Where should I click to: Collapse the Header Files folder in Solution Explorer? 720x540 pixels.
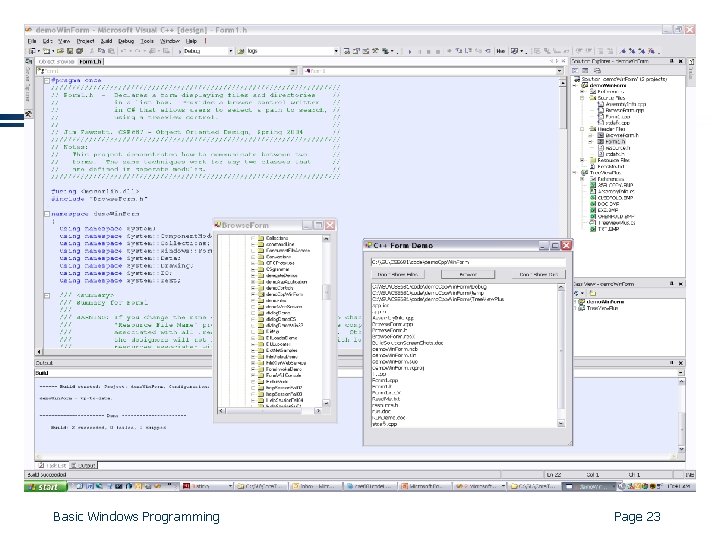(583, 128)
